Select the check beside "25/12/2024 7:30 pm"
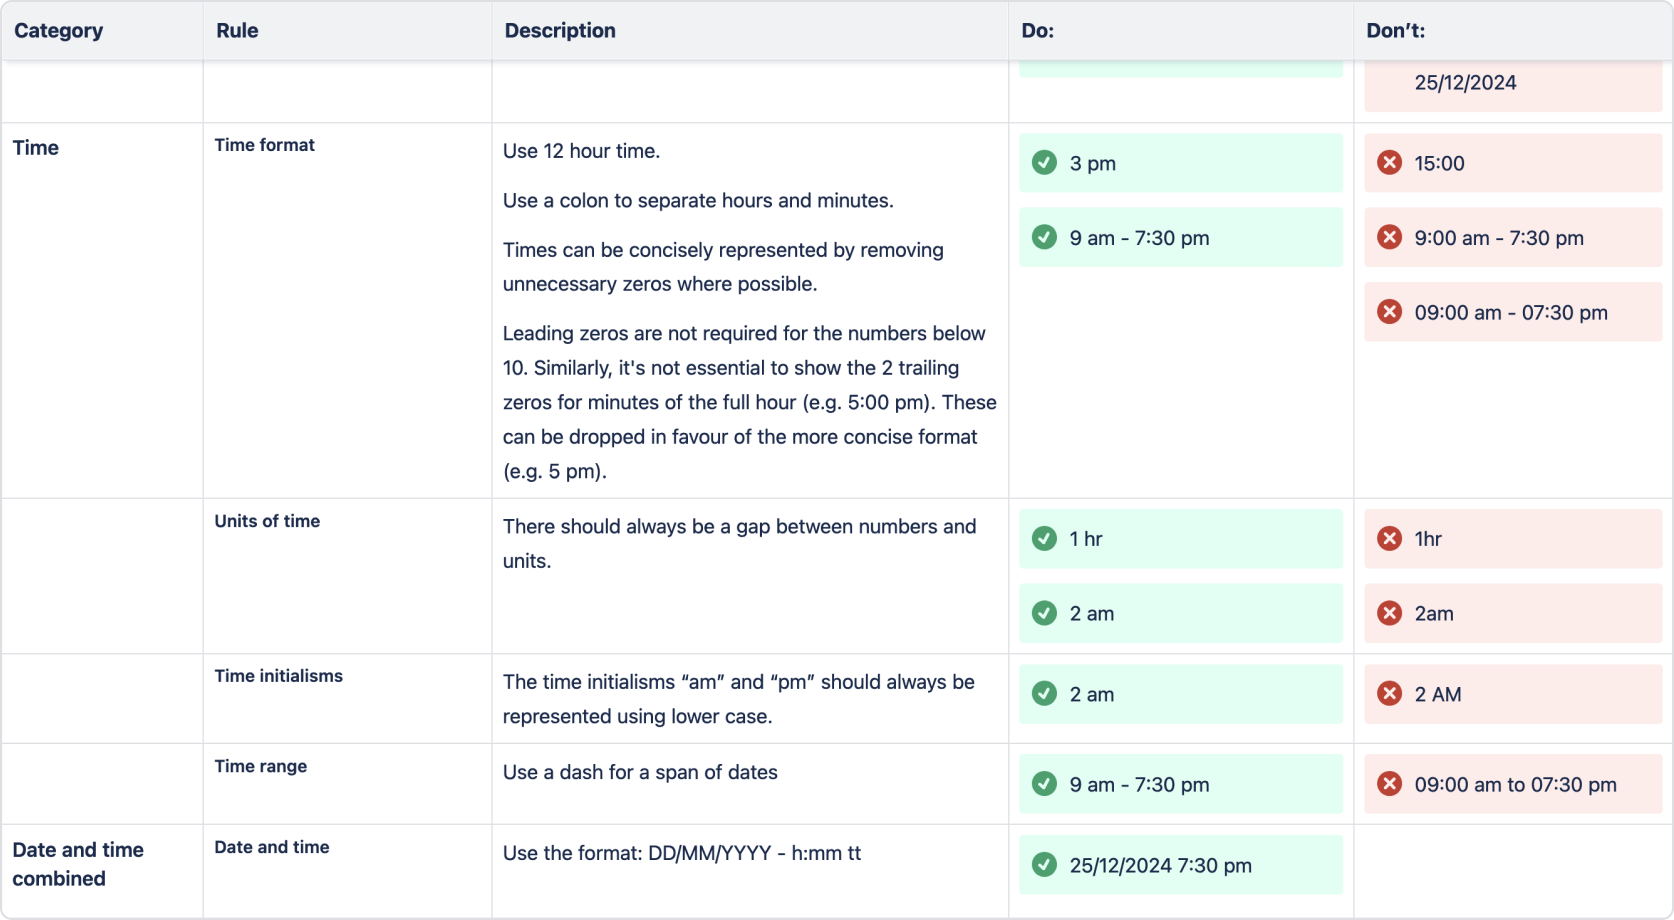This screenshot has height=920, width=1674. coord(1045,865)
